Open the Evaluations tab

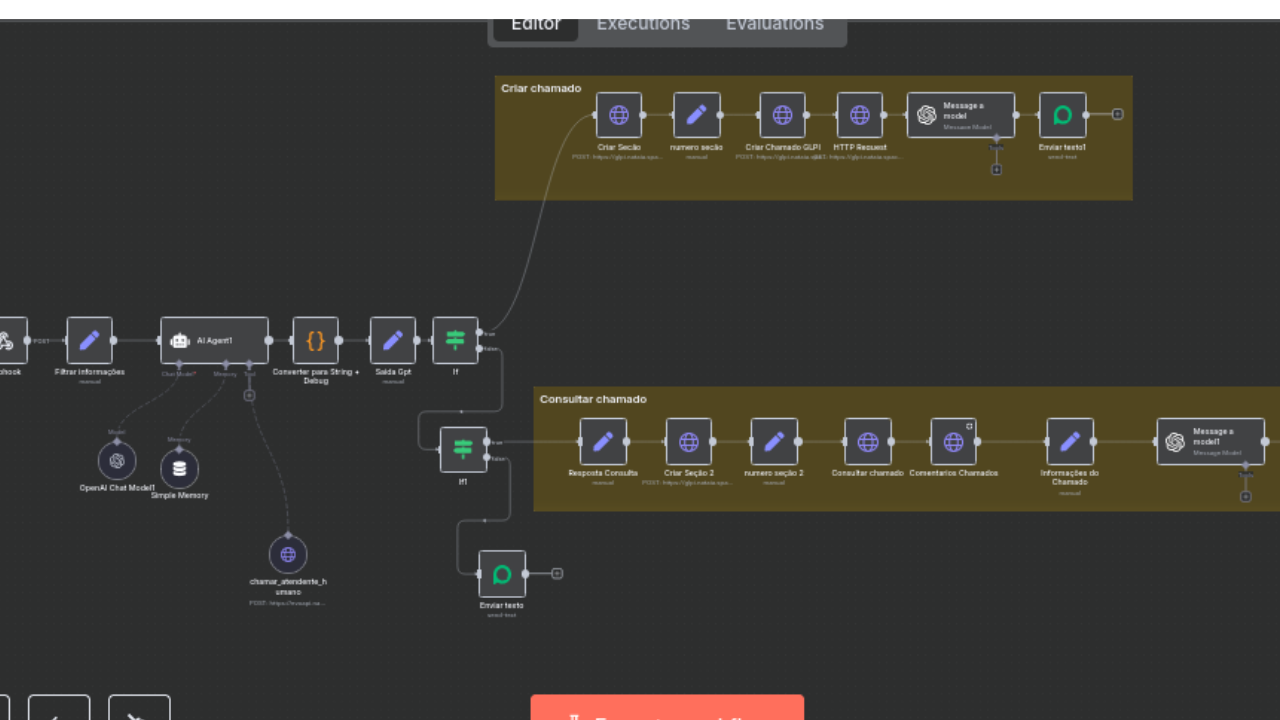coord(774,25)
